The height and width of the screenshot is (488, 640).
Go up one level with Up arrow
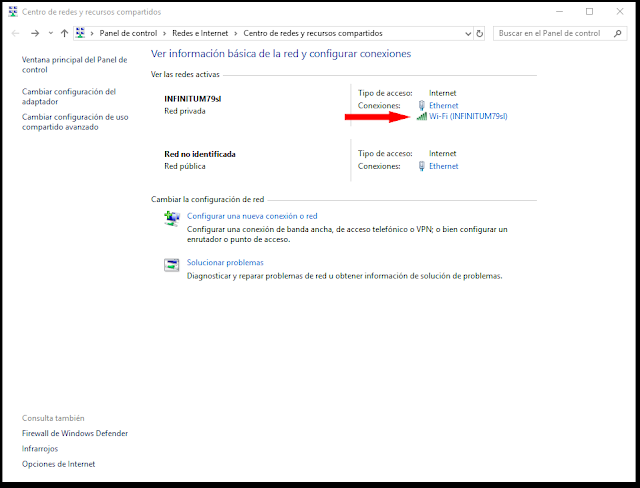click(x=64, y=33)
